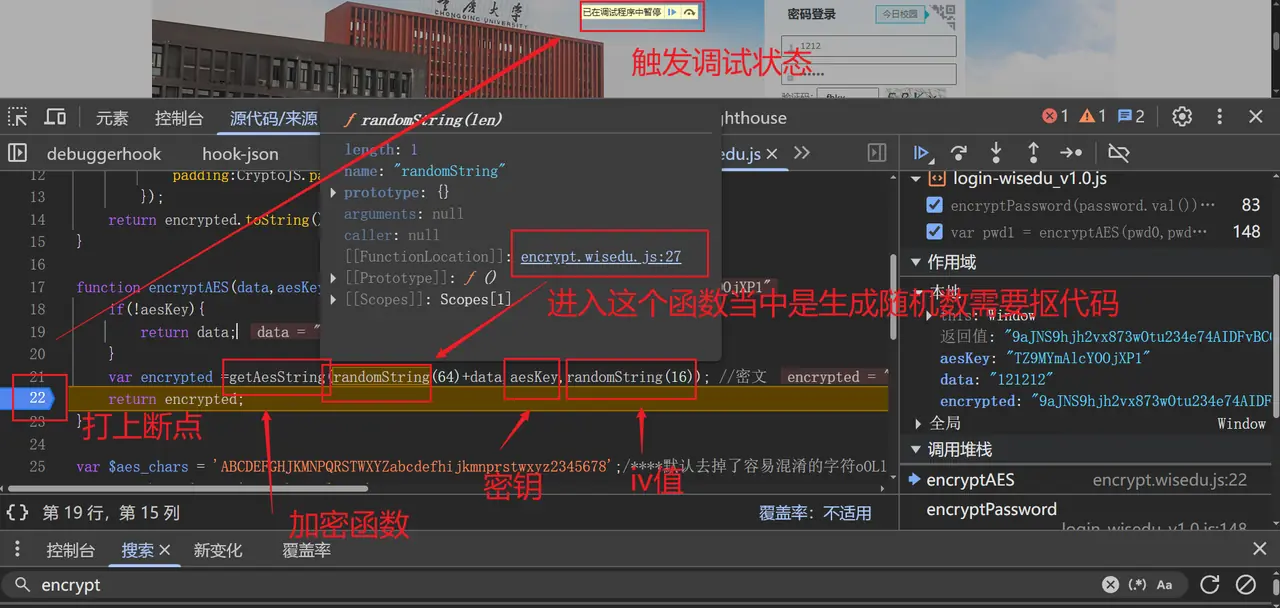
Task: Step over next function call
Action: 958,153
